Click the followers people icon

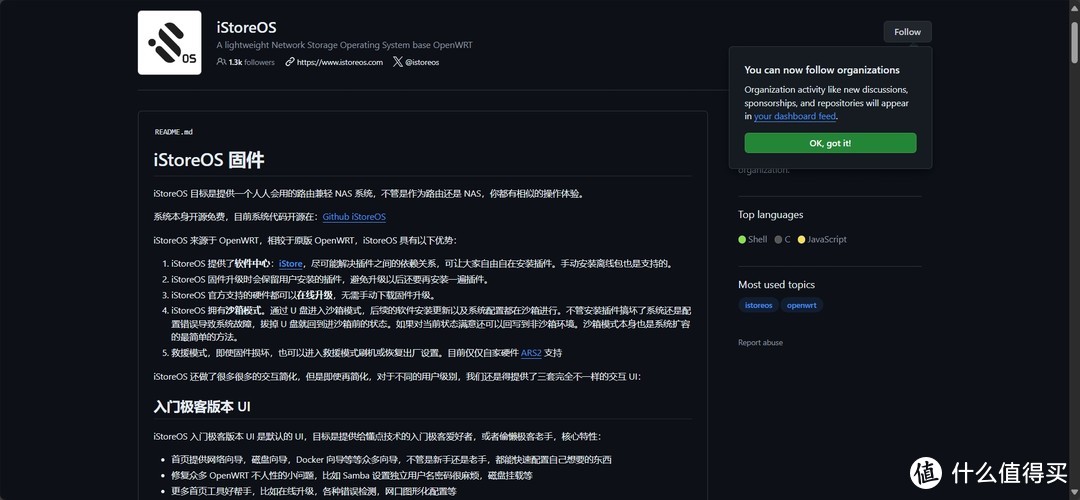tap(221, 62)
